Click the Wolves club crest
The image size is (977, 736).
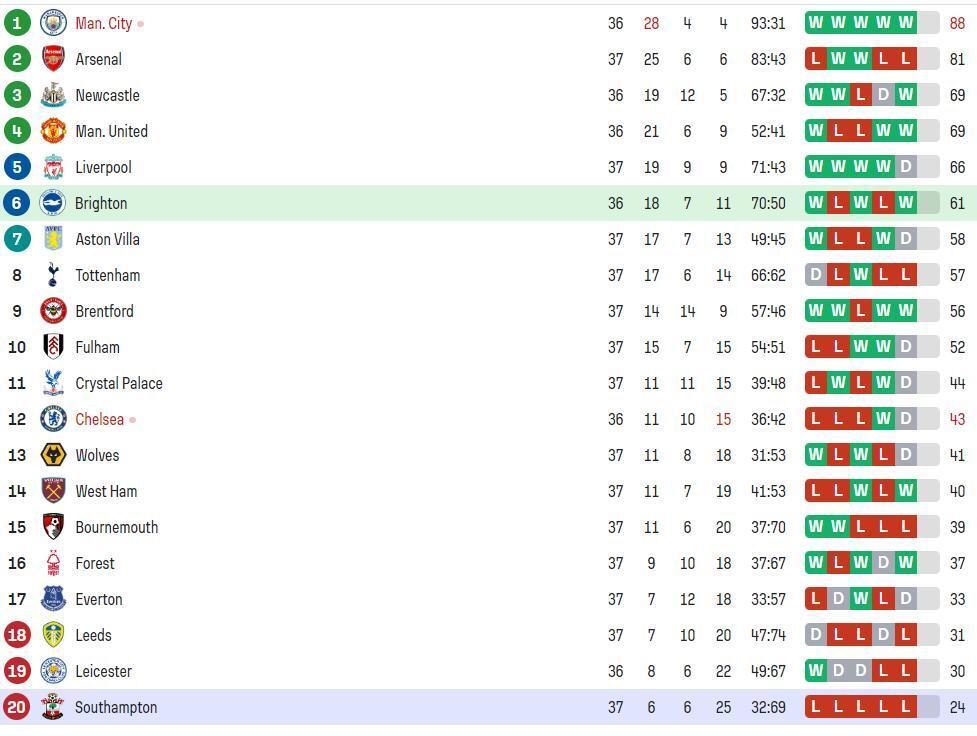(53, 455)
